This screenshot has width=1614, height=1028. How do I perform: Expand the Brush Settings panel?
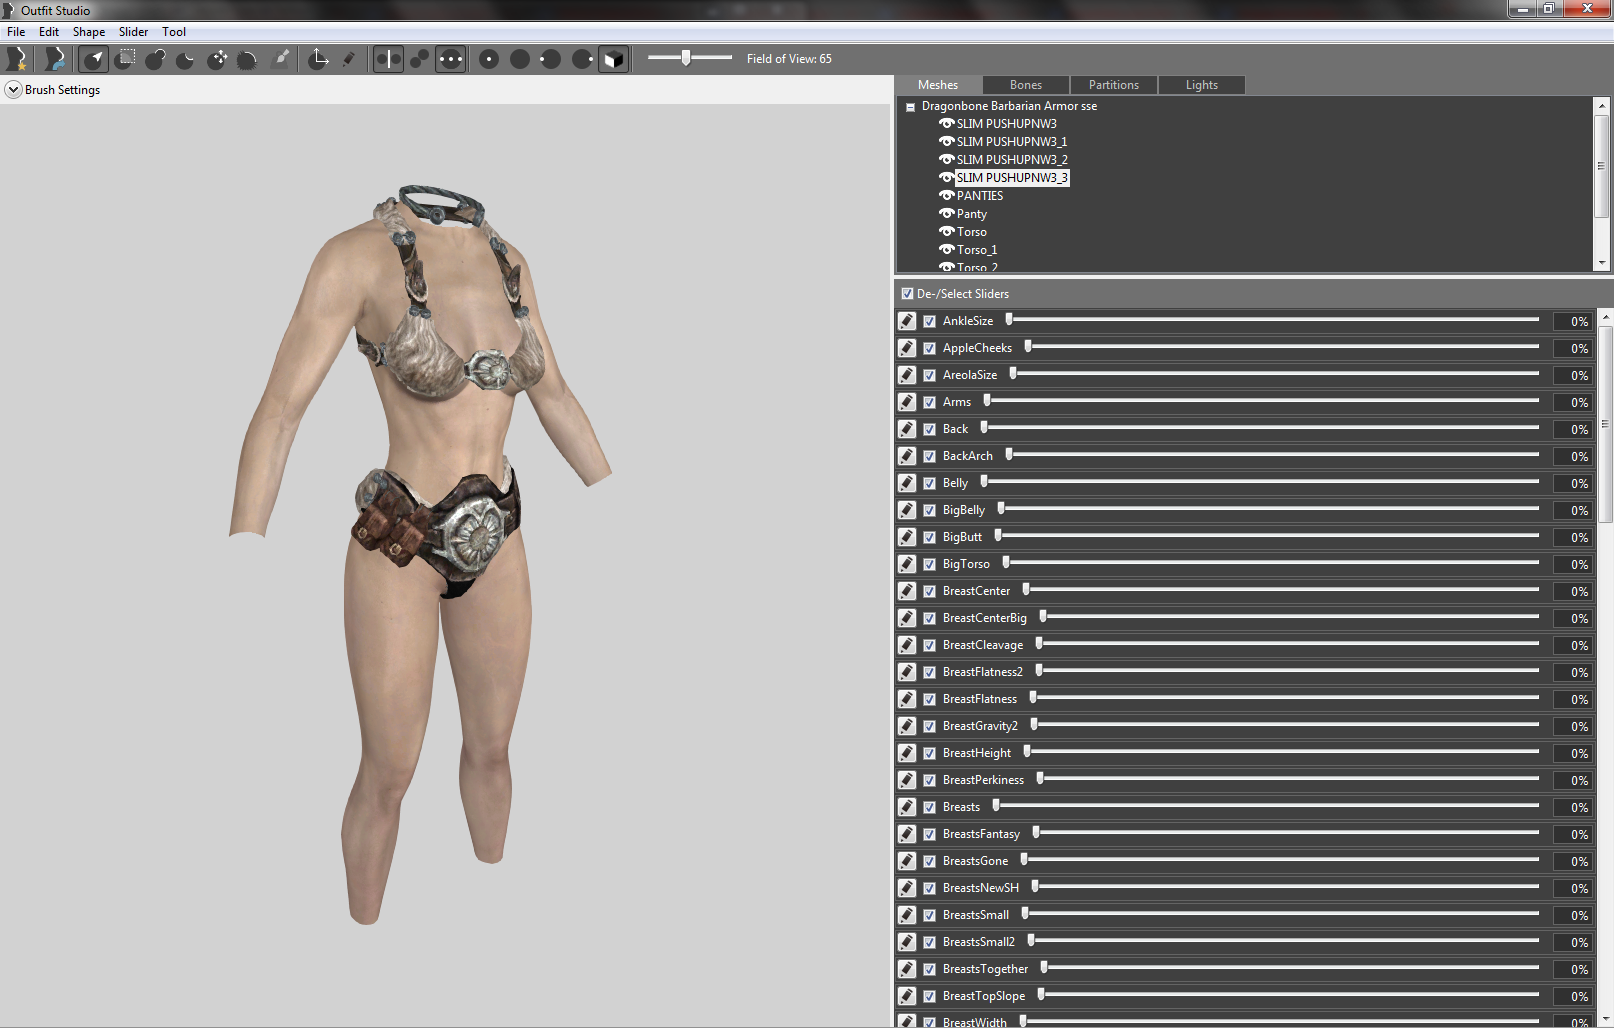click(13, 90)
